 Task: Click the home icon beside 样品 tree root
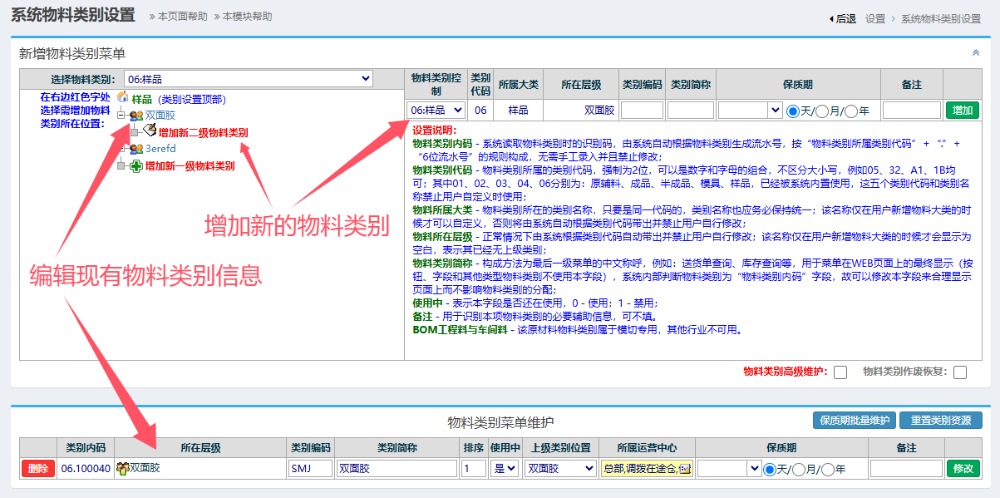click(x=123, y=98)
